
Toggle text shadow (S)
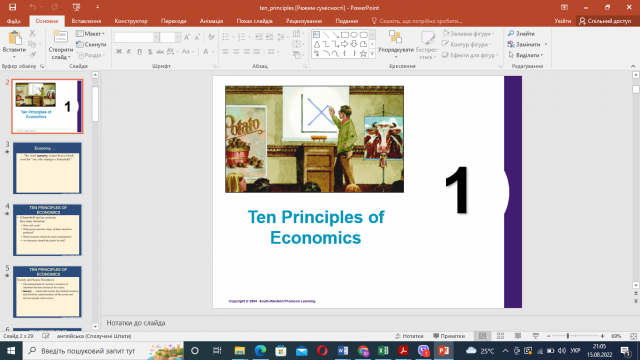click(x=150, y=51)
